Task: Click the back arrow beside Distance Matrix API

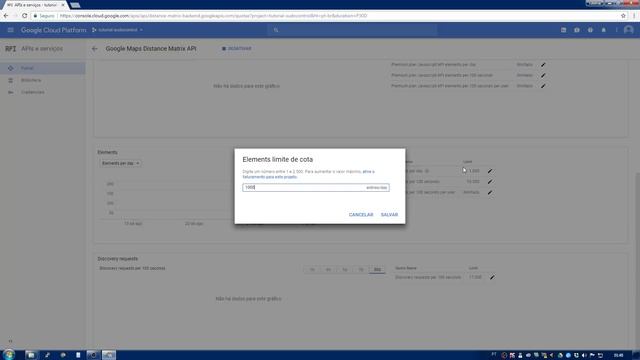Action: click(95, 49)
